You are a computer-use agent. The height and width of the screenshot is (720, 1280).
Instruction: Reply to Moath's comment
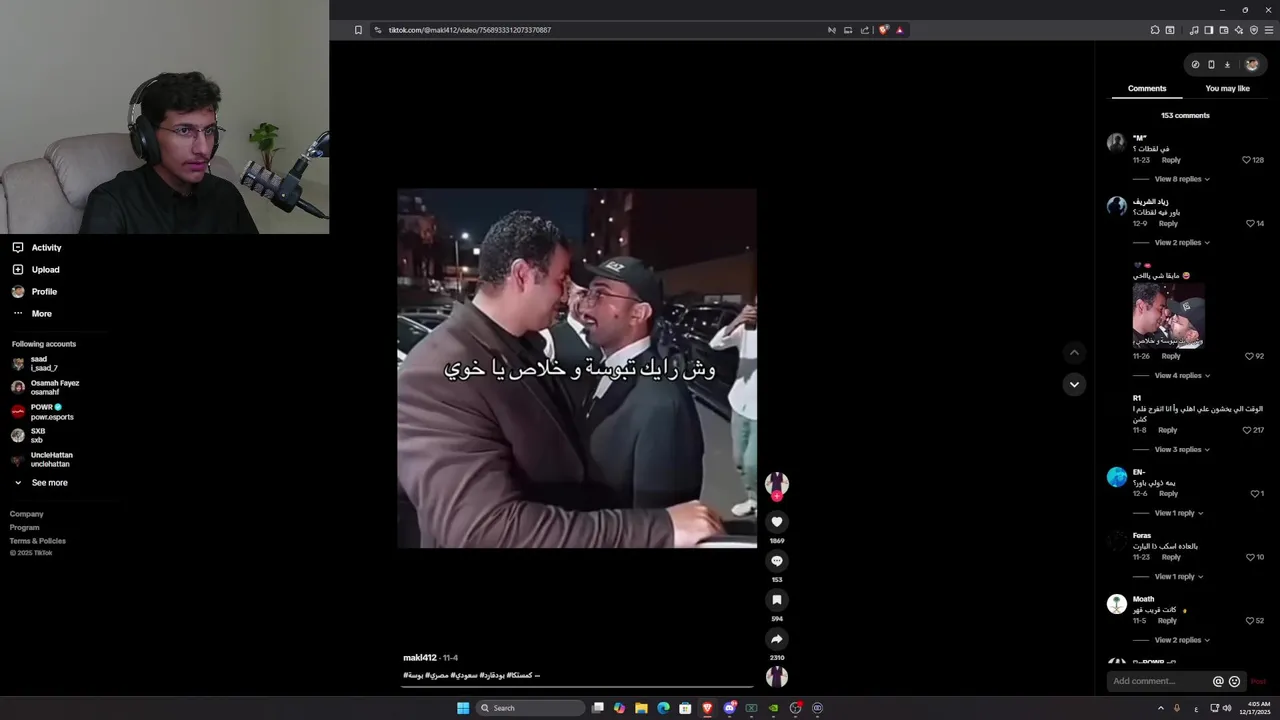1167,621
